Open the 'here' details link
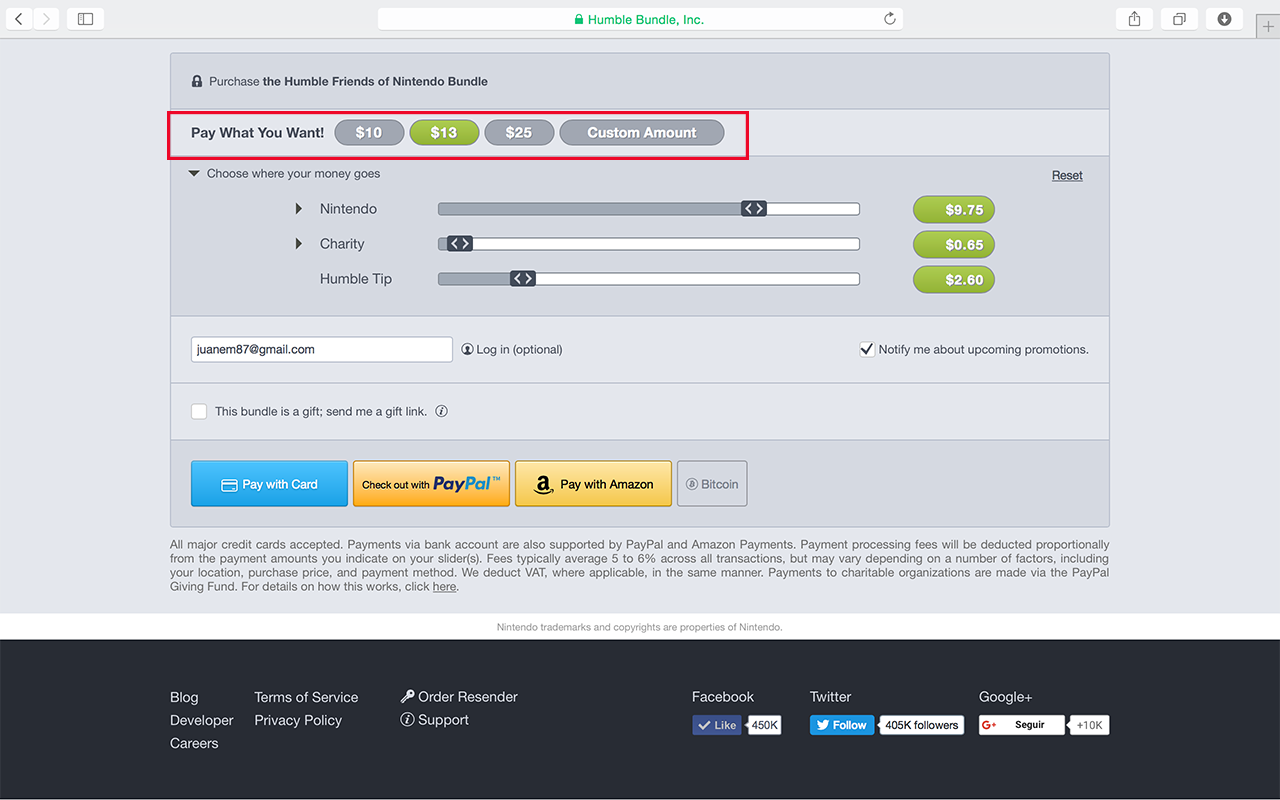Viewport: 1280px width, 800px height. pos(444,587)
